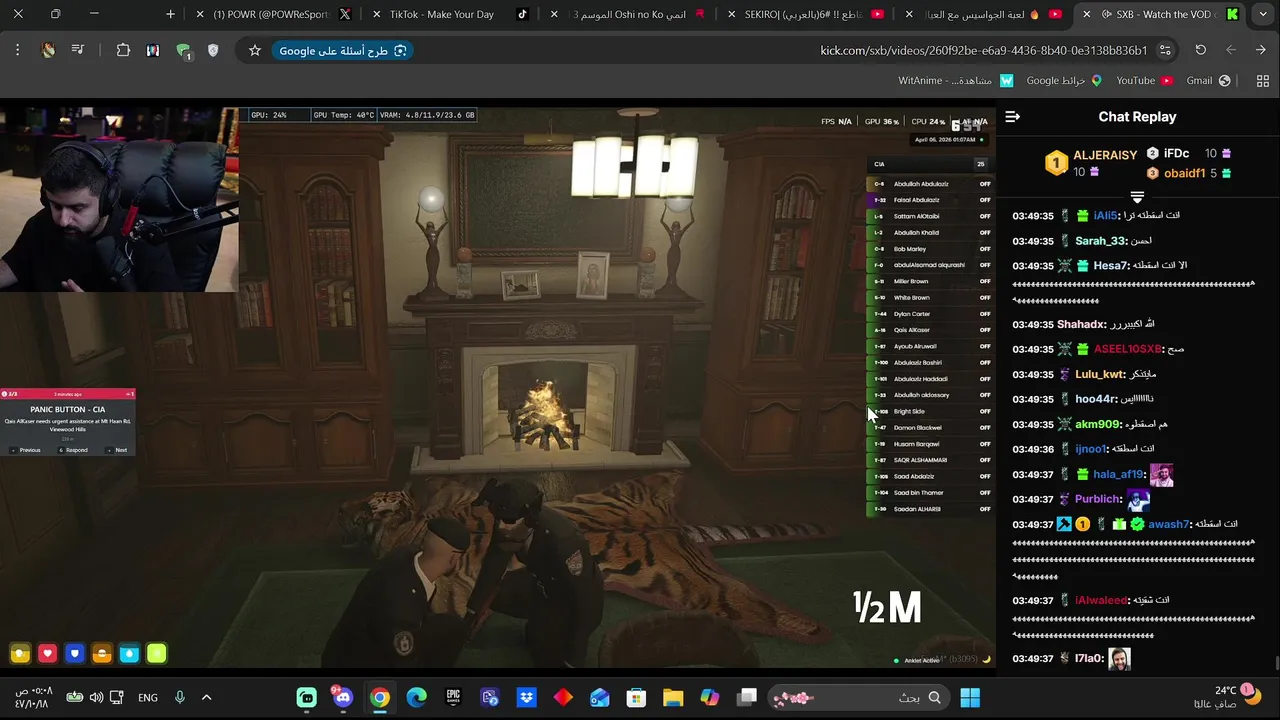Image resolution: width=1280 pixels, height=720 pixels.
Task: Open the tab search dropdown arrow
Action: click(1262, 15)
